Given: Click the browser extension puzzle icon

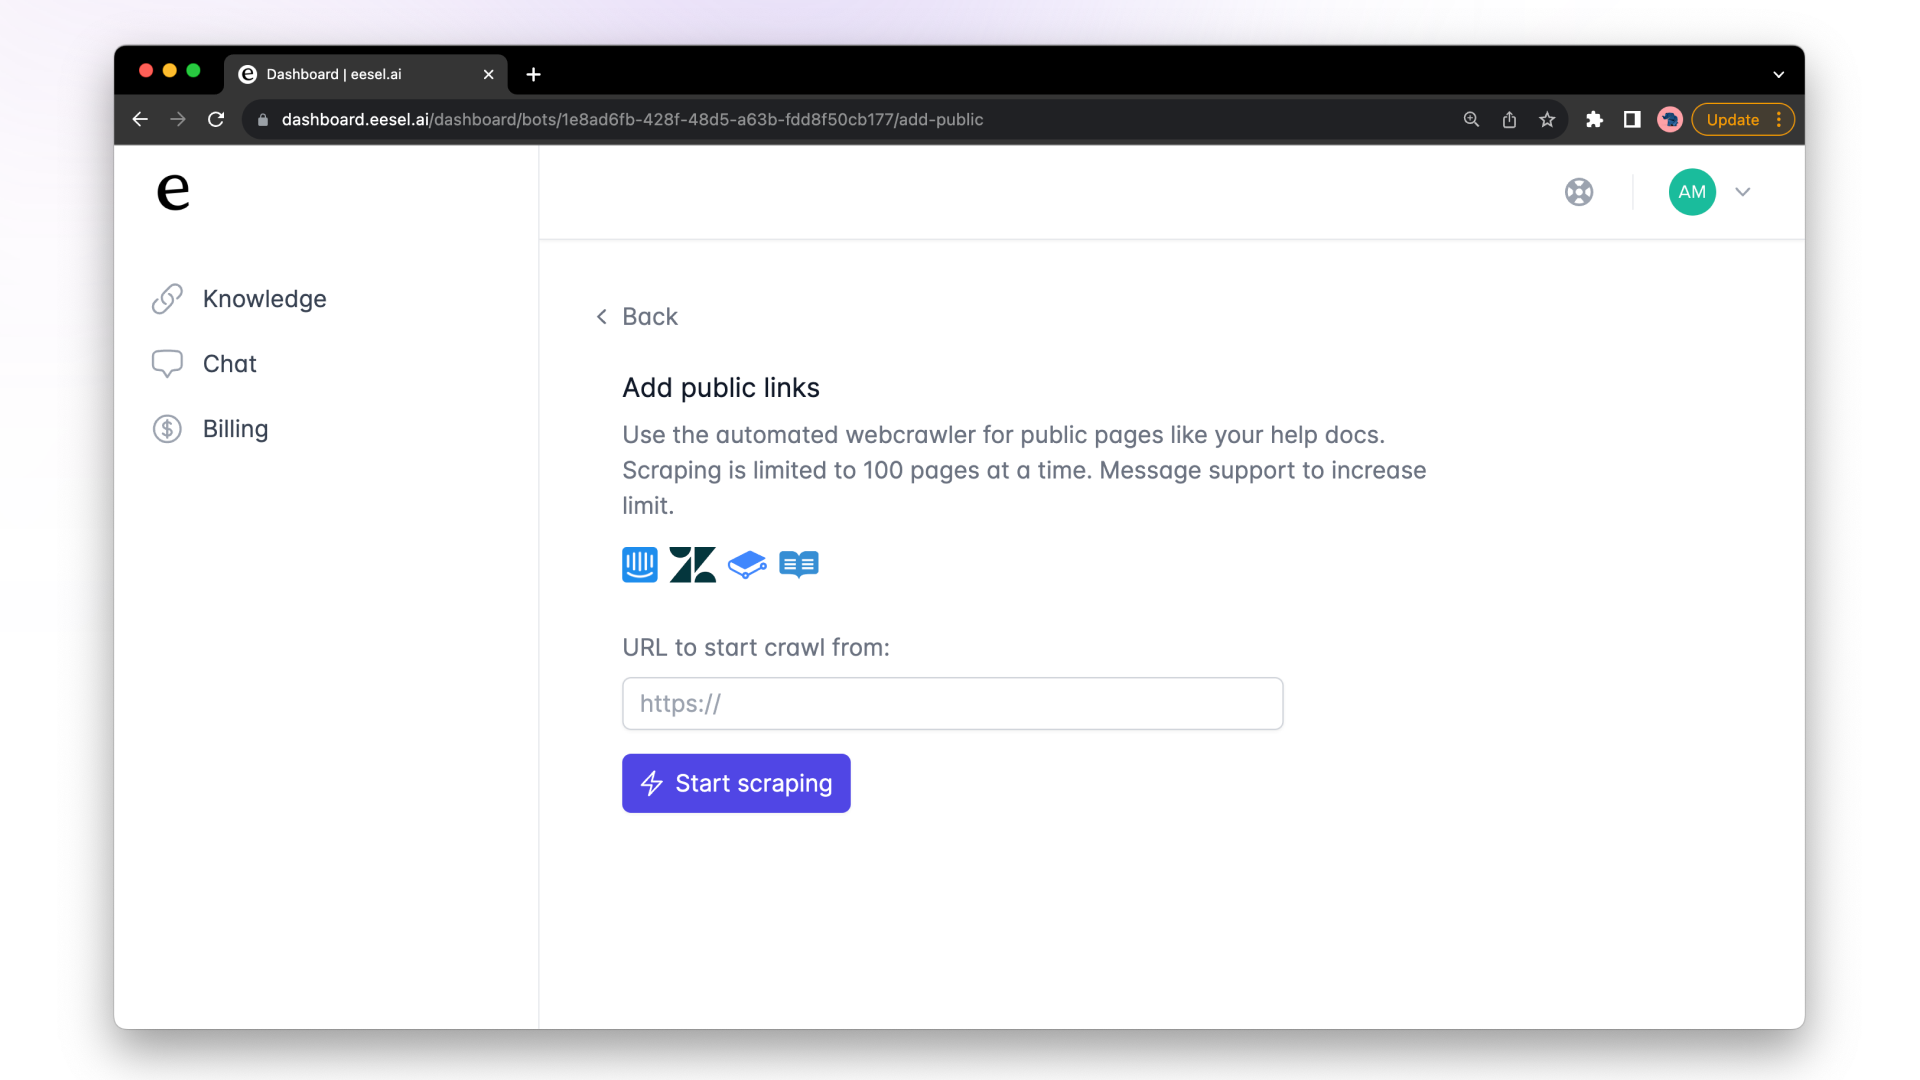Looking at the screenshot, I should click(1594, 119).
